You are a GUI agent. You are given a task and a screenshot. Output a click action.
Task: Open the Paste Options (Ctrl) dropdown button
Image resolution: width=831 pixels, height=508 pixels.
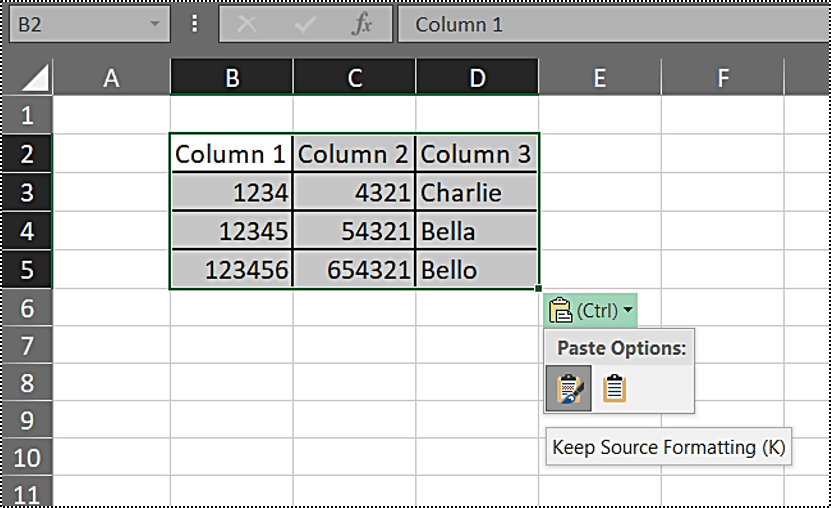591,311
